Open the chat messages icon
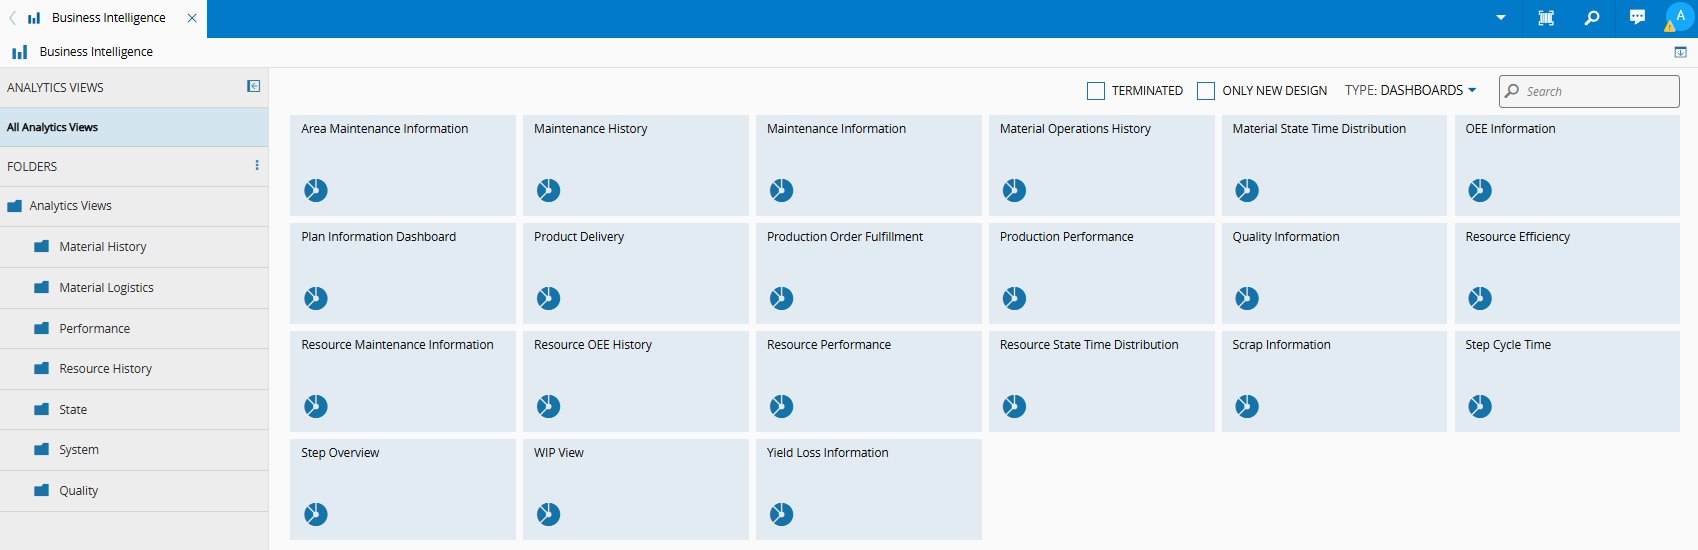Screen dimensions: 1698x550 (x=1637, y=17)
